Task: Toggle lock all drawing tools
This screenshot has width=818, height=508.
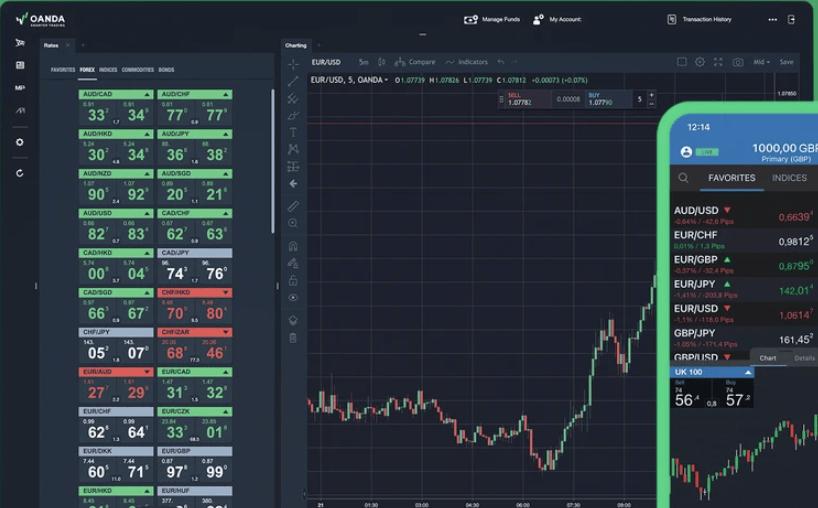Action: click(x=293, y=281)
